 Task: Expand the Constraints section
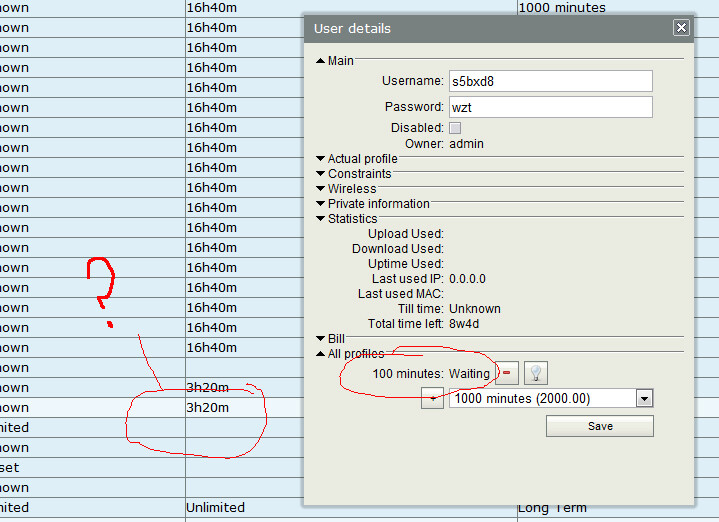(x=321, y=173)
